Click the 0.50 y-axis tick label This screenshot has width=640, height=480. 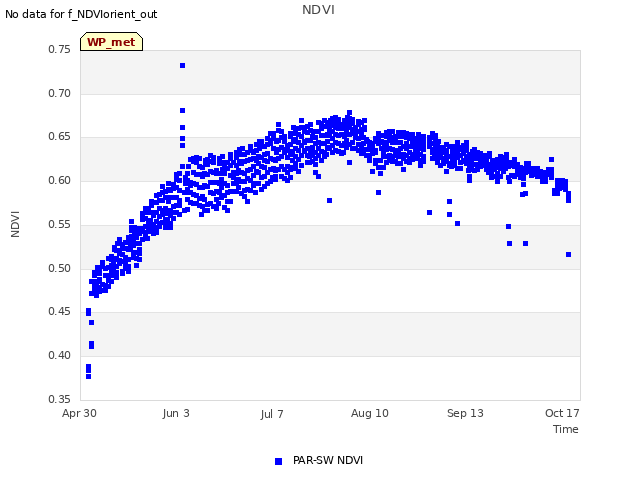coord(60,268)
